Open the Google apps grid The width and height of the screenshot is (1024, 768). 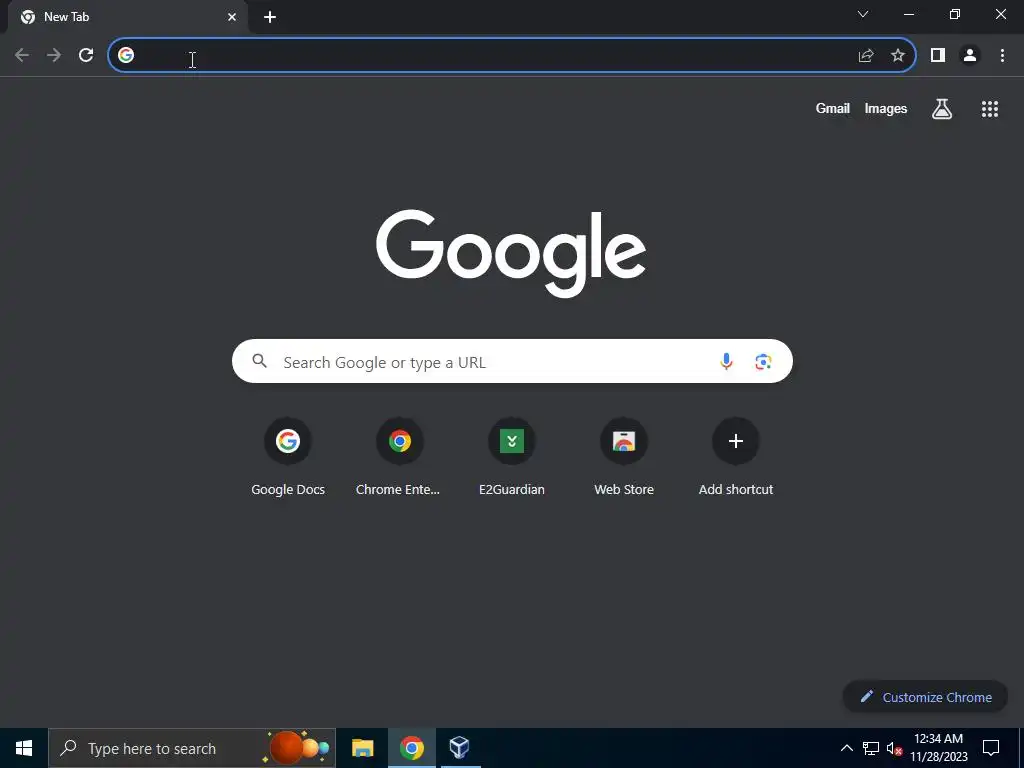pyautogui.click(x=990, y=109)
